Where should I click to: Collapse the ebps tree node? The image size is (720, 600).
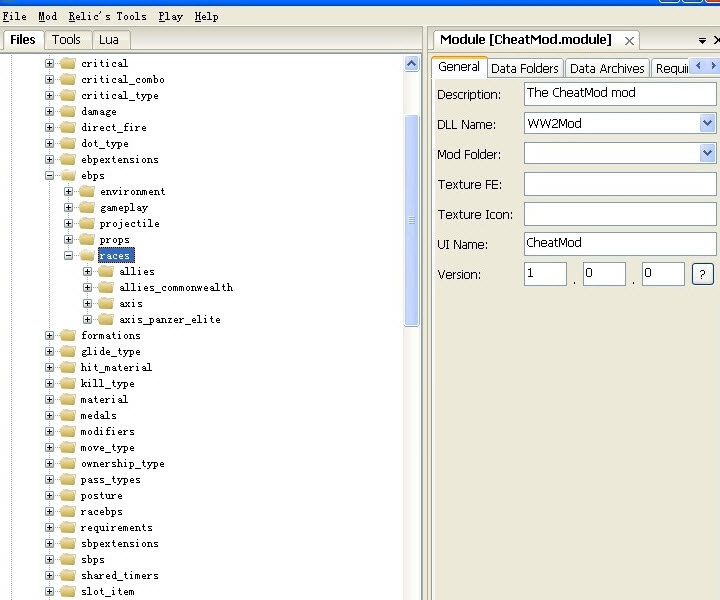coord(49,175)
